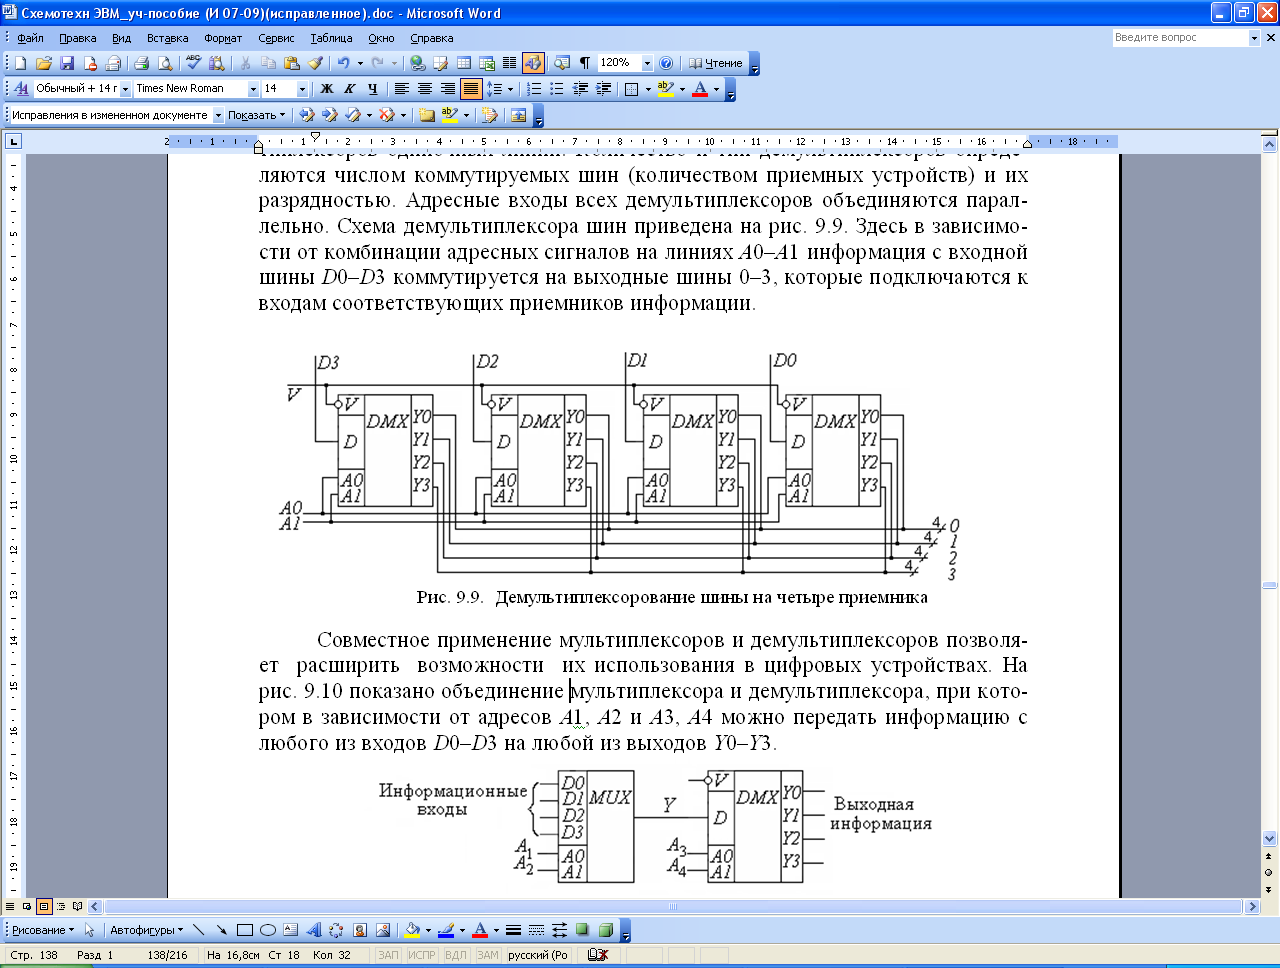Insert a Text Box
1280x968 pixels.
coord(290,930)
